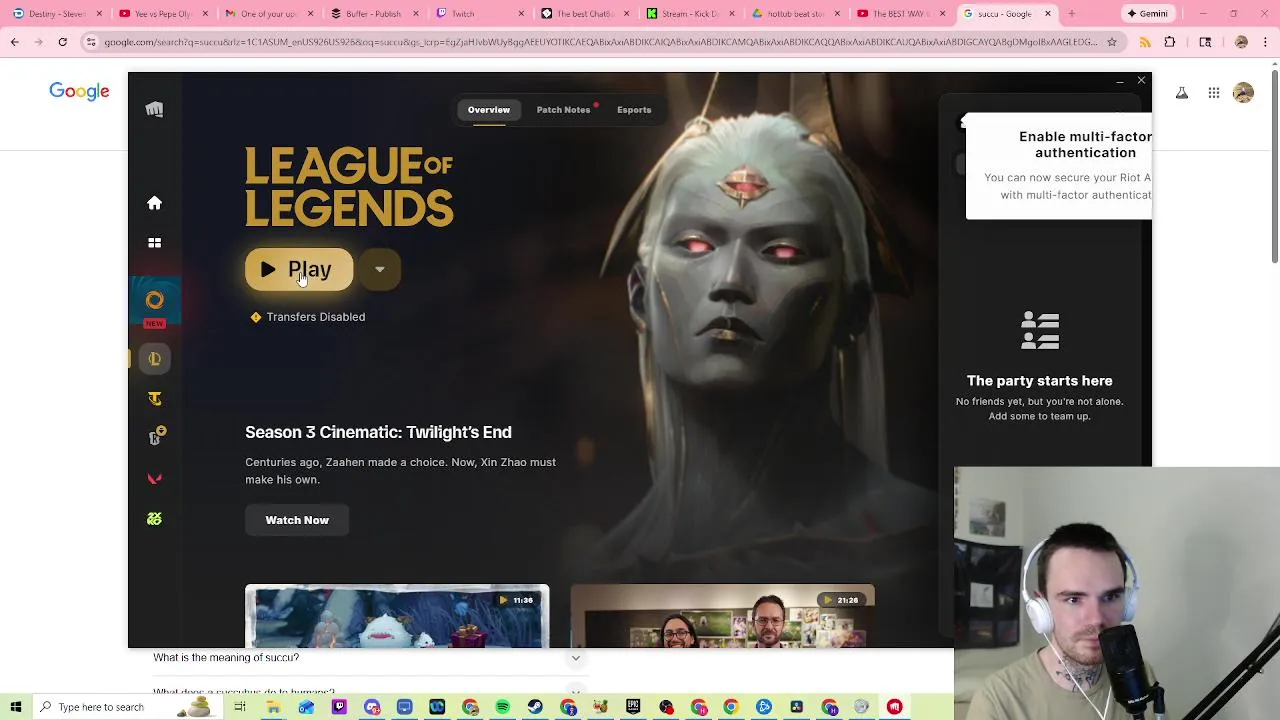The width and height of the screenshot is (1280, 720).
Task: Switch to the Overview tab
Action: pyautogui.click(x=489, y=110)
